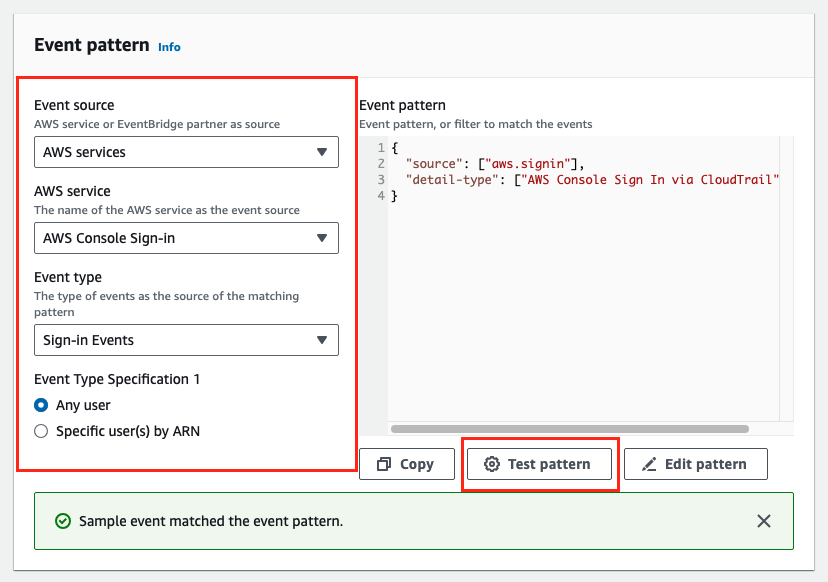Expand the Sign-in Events dropdown
828x582 pixels.
tap(186, 340)
